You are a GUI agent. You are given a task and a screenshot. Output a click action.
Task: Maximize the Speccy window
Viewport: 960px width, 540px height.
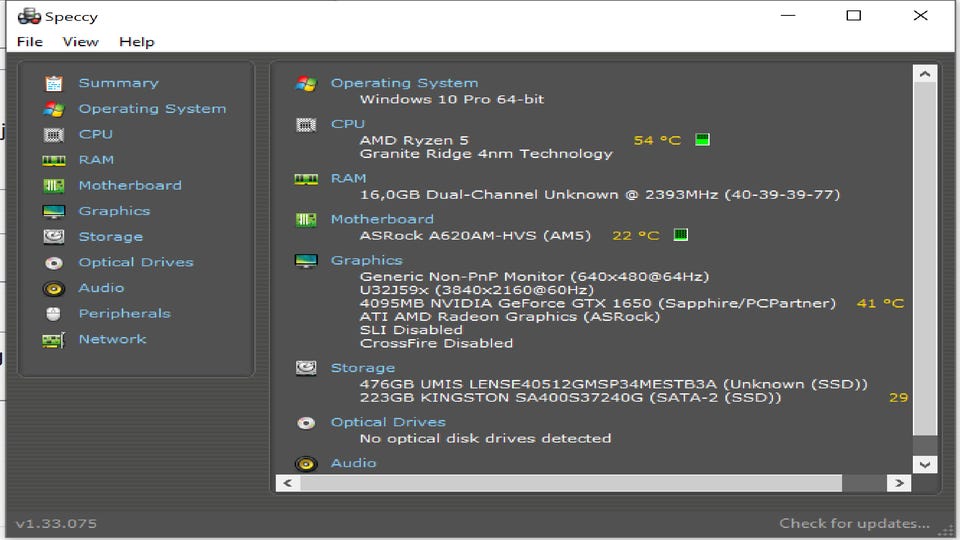coord(853,15)
